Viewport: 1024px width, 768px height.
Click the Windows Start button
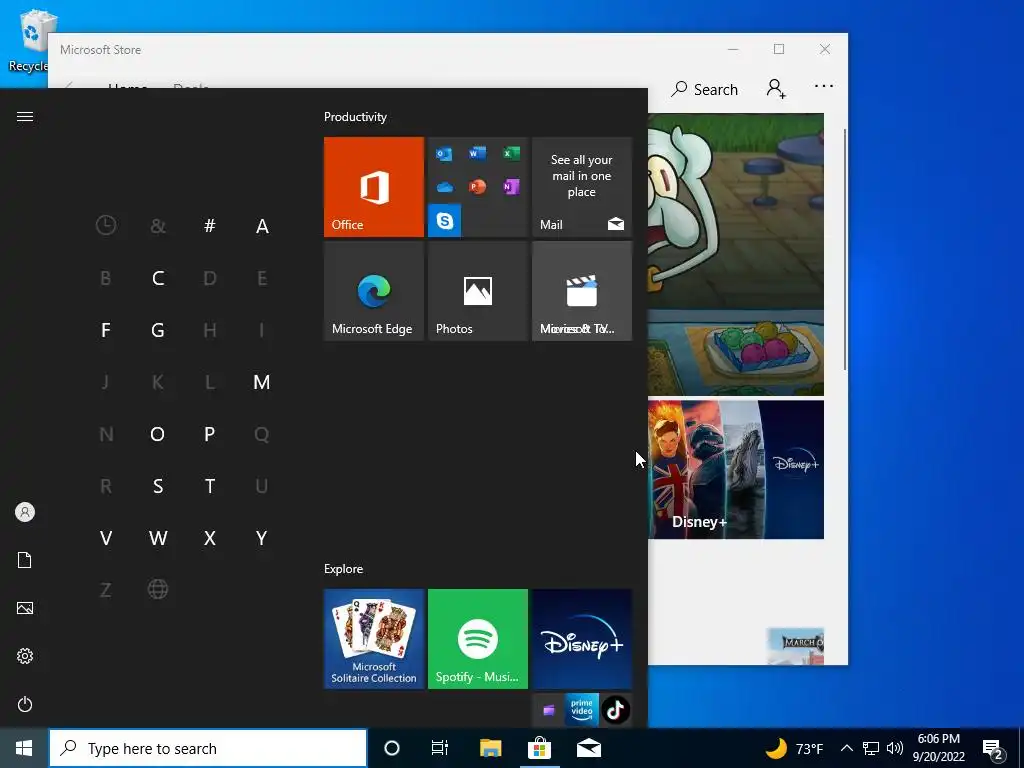[x=24, y=748]
